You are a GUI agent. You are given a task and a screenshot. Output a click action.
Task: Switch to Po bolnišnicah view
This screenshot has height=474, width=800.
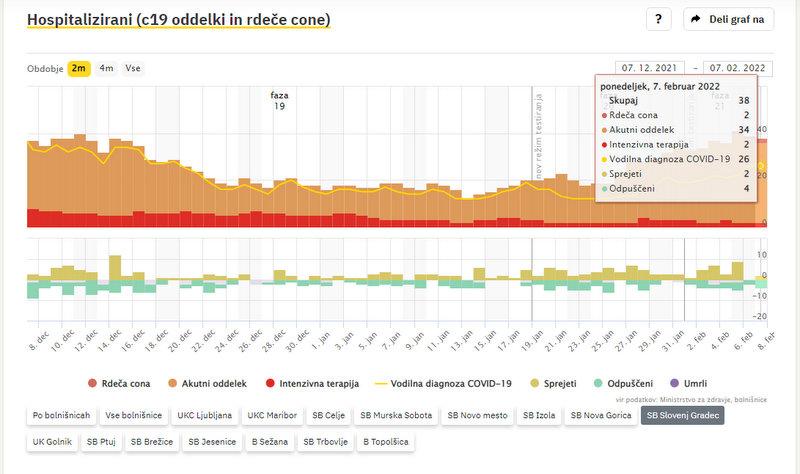click(62, 414)
